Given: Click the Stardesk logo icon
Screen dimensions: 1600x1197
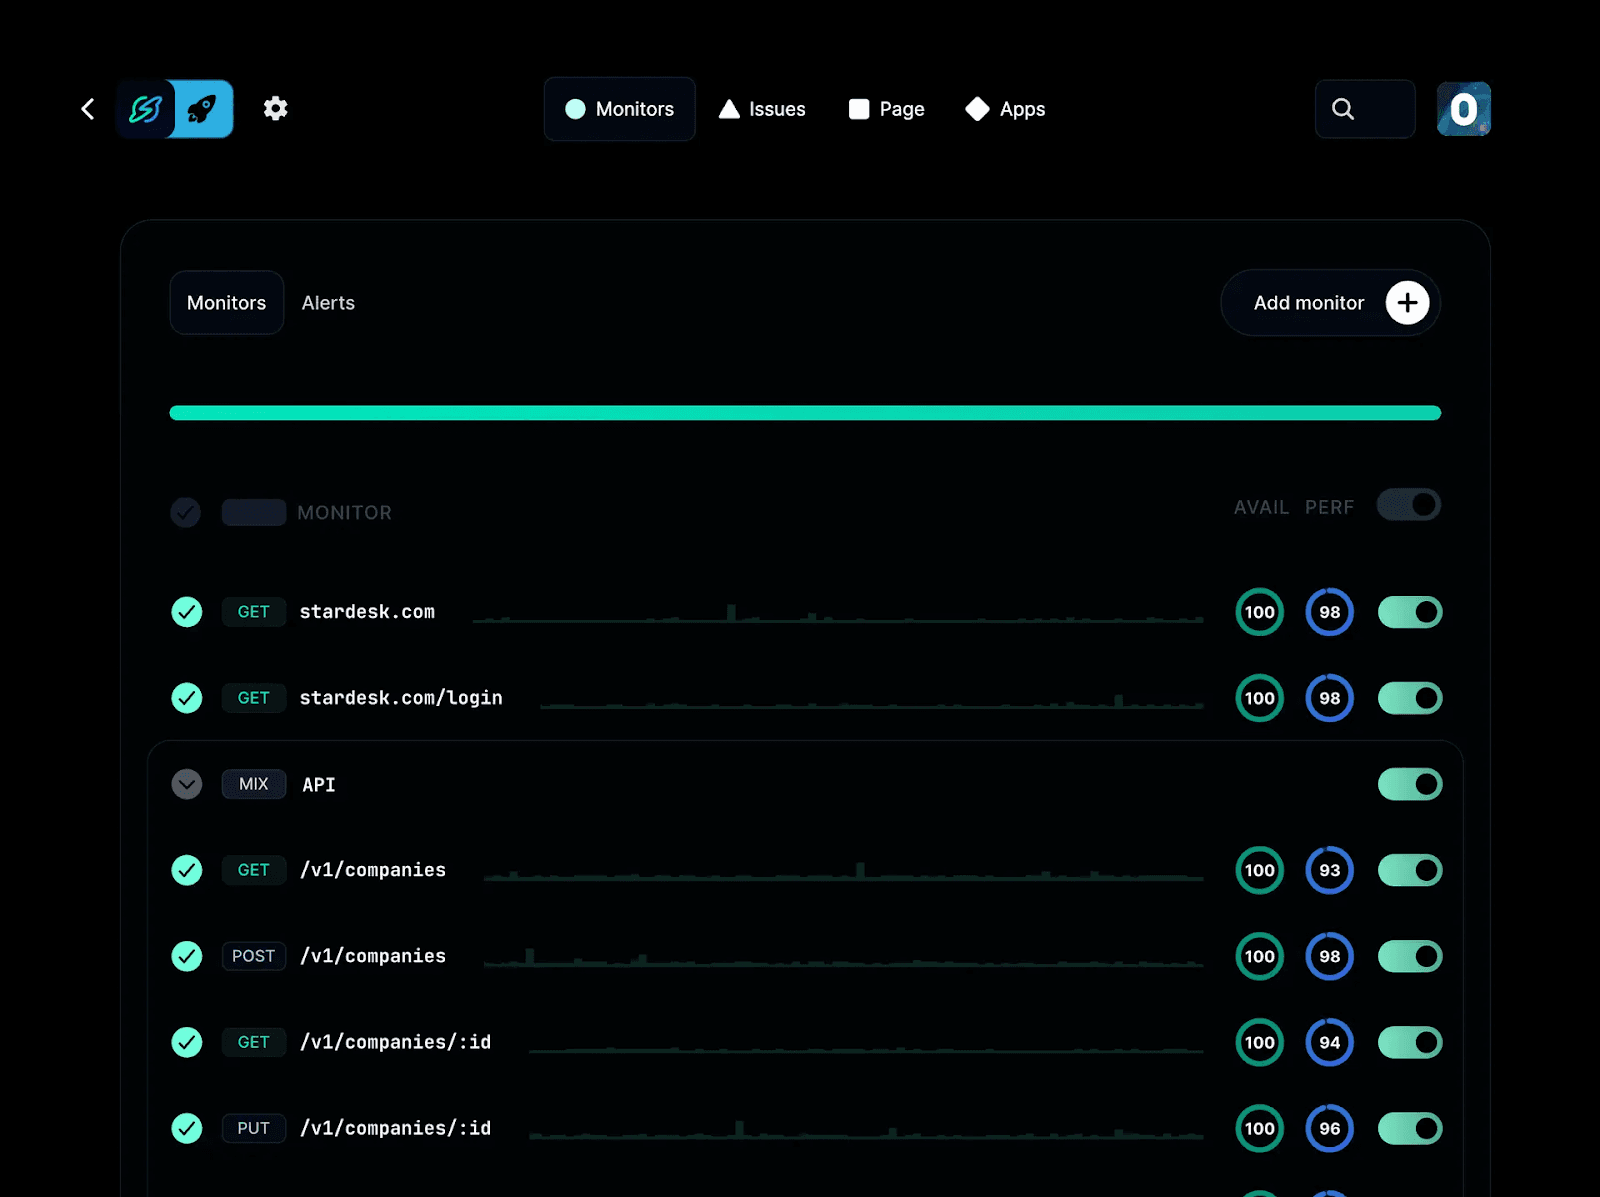Looking at the screenshot, I should (146, 108).
